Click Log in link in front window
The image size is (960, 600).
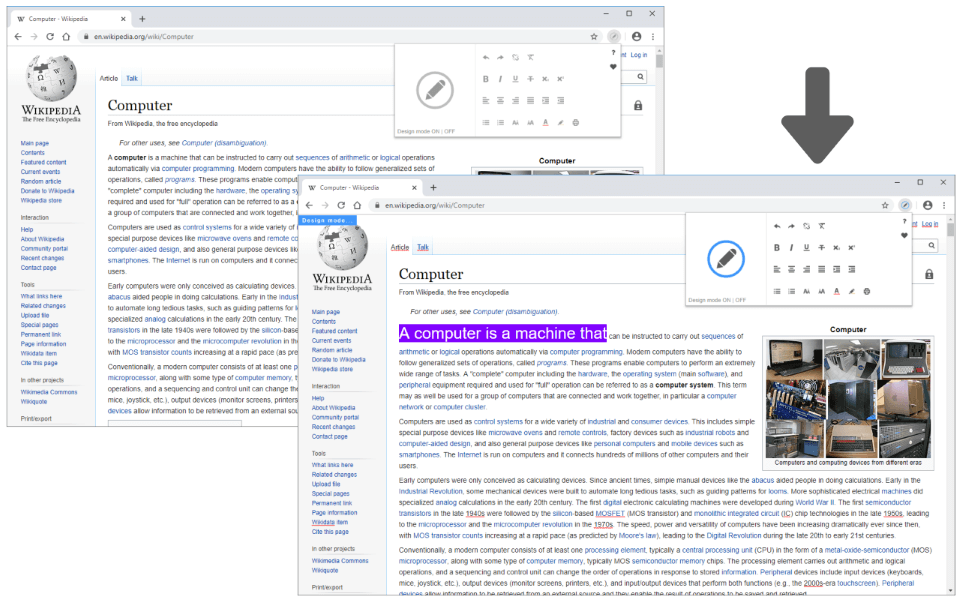[x=930, y=224]
